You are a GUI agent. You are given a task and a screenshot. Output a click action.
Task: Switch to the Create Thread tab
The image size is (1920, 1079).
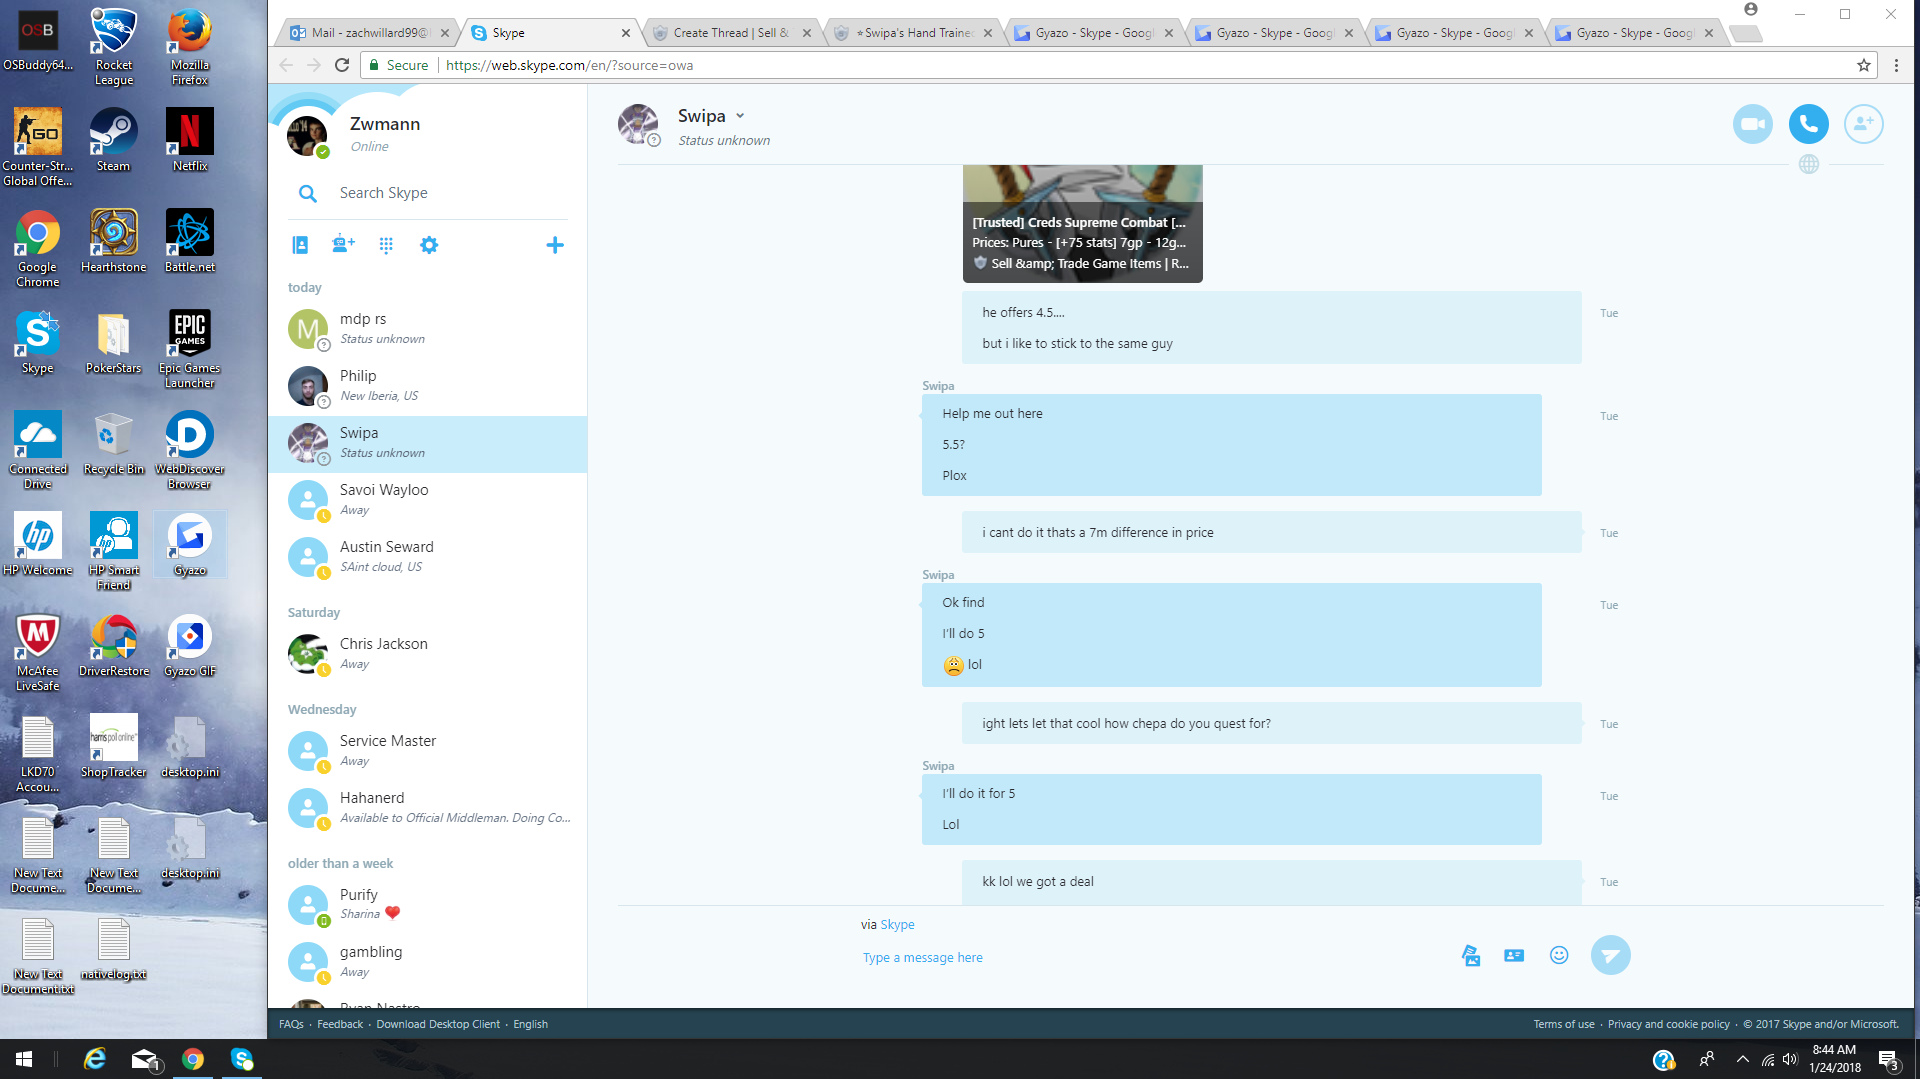(x=731, y=33)
